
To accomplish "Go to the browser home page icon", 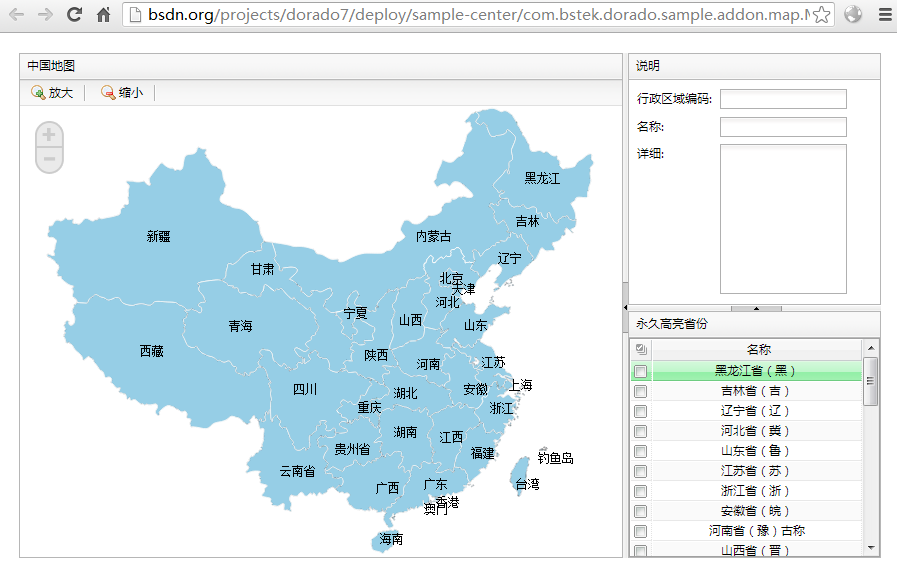I will (103, 15).
